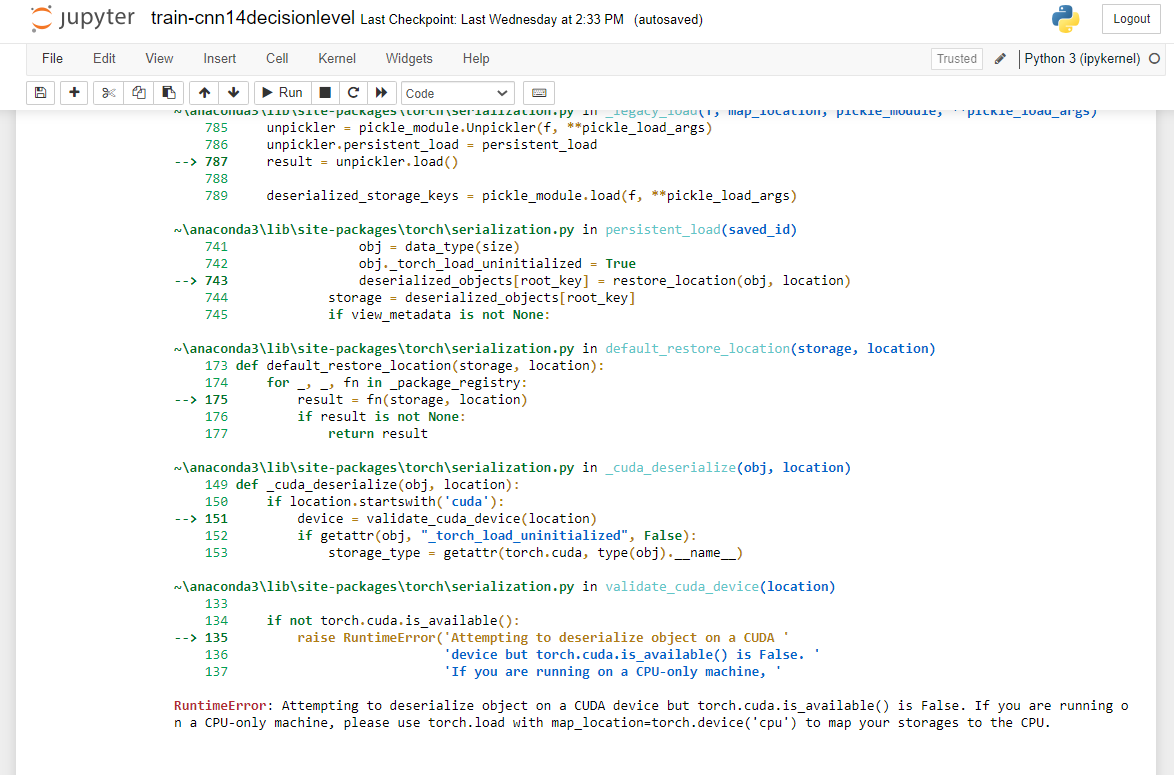This screenshot has width=1174, height=775.
Task: Open the cell type dropdown showing Code
Action: pos(457,92)
